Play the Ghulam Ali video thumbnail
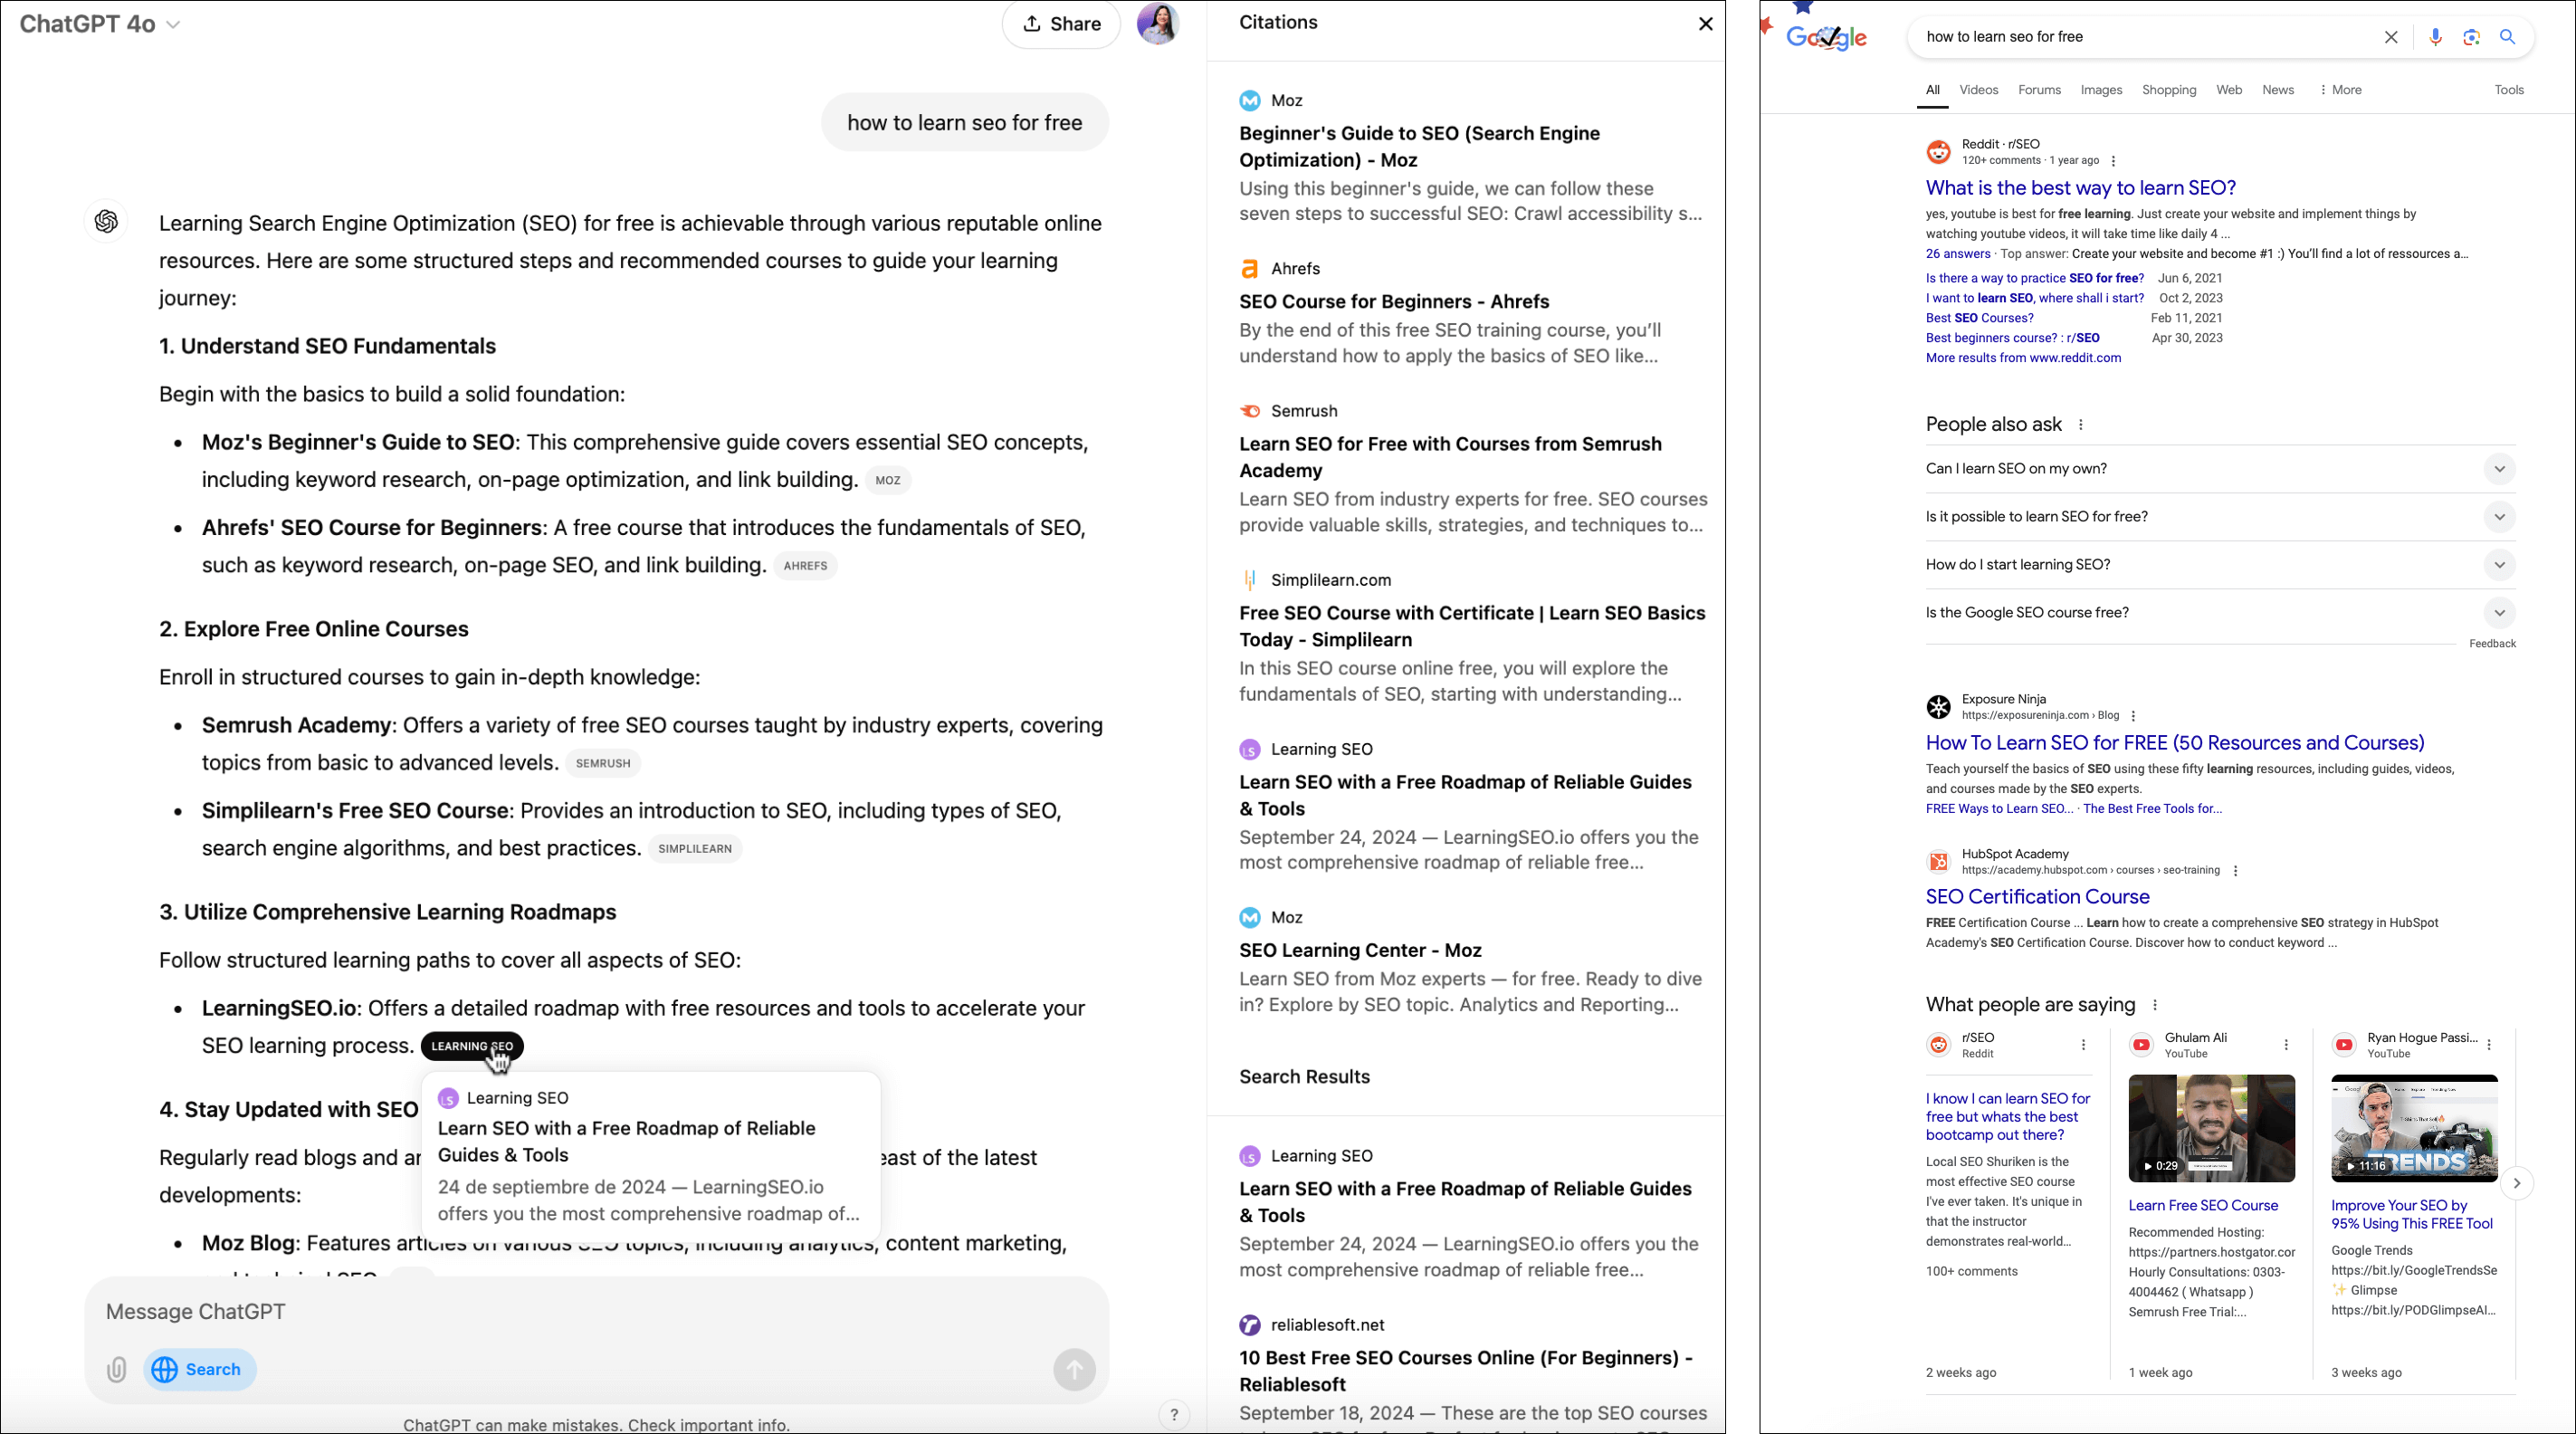2576x1434 pixels. click(2211, 1129)
